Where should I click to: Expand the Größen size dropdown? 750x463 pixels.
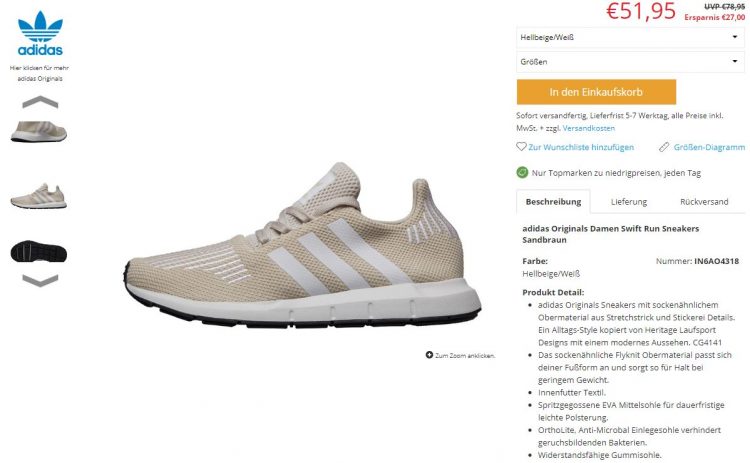coord(630,62)
